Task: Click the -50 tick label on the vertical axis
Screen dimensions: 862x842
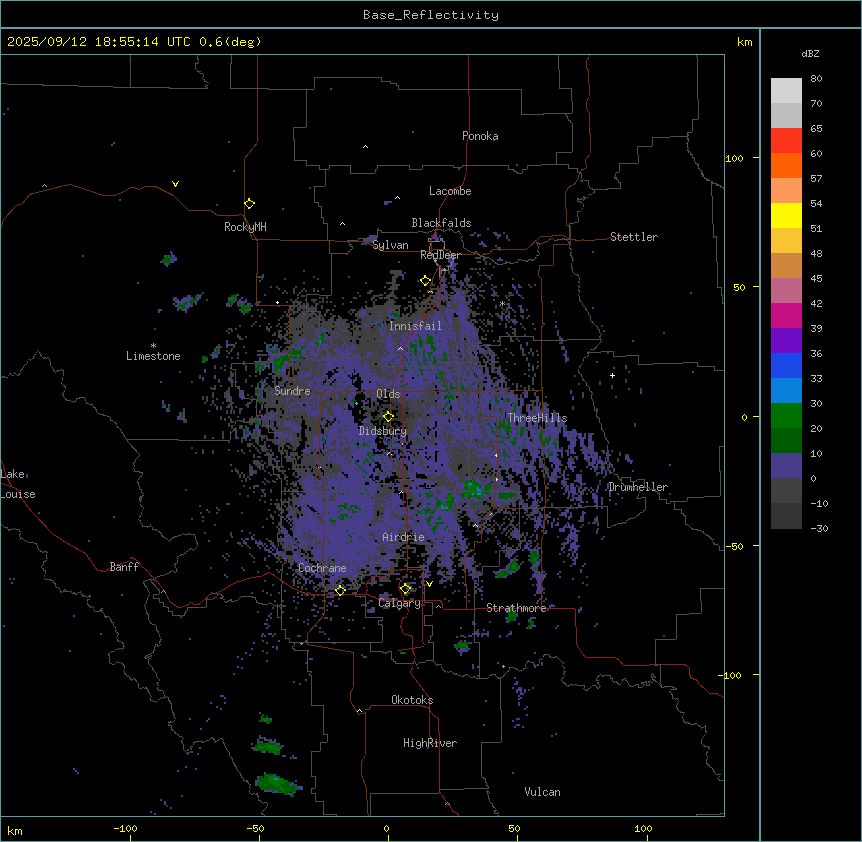Action: 734,546
